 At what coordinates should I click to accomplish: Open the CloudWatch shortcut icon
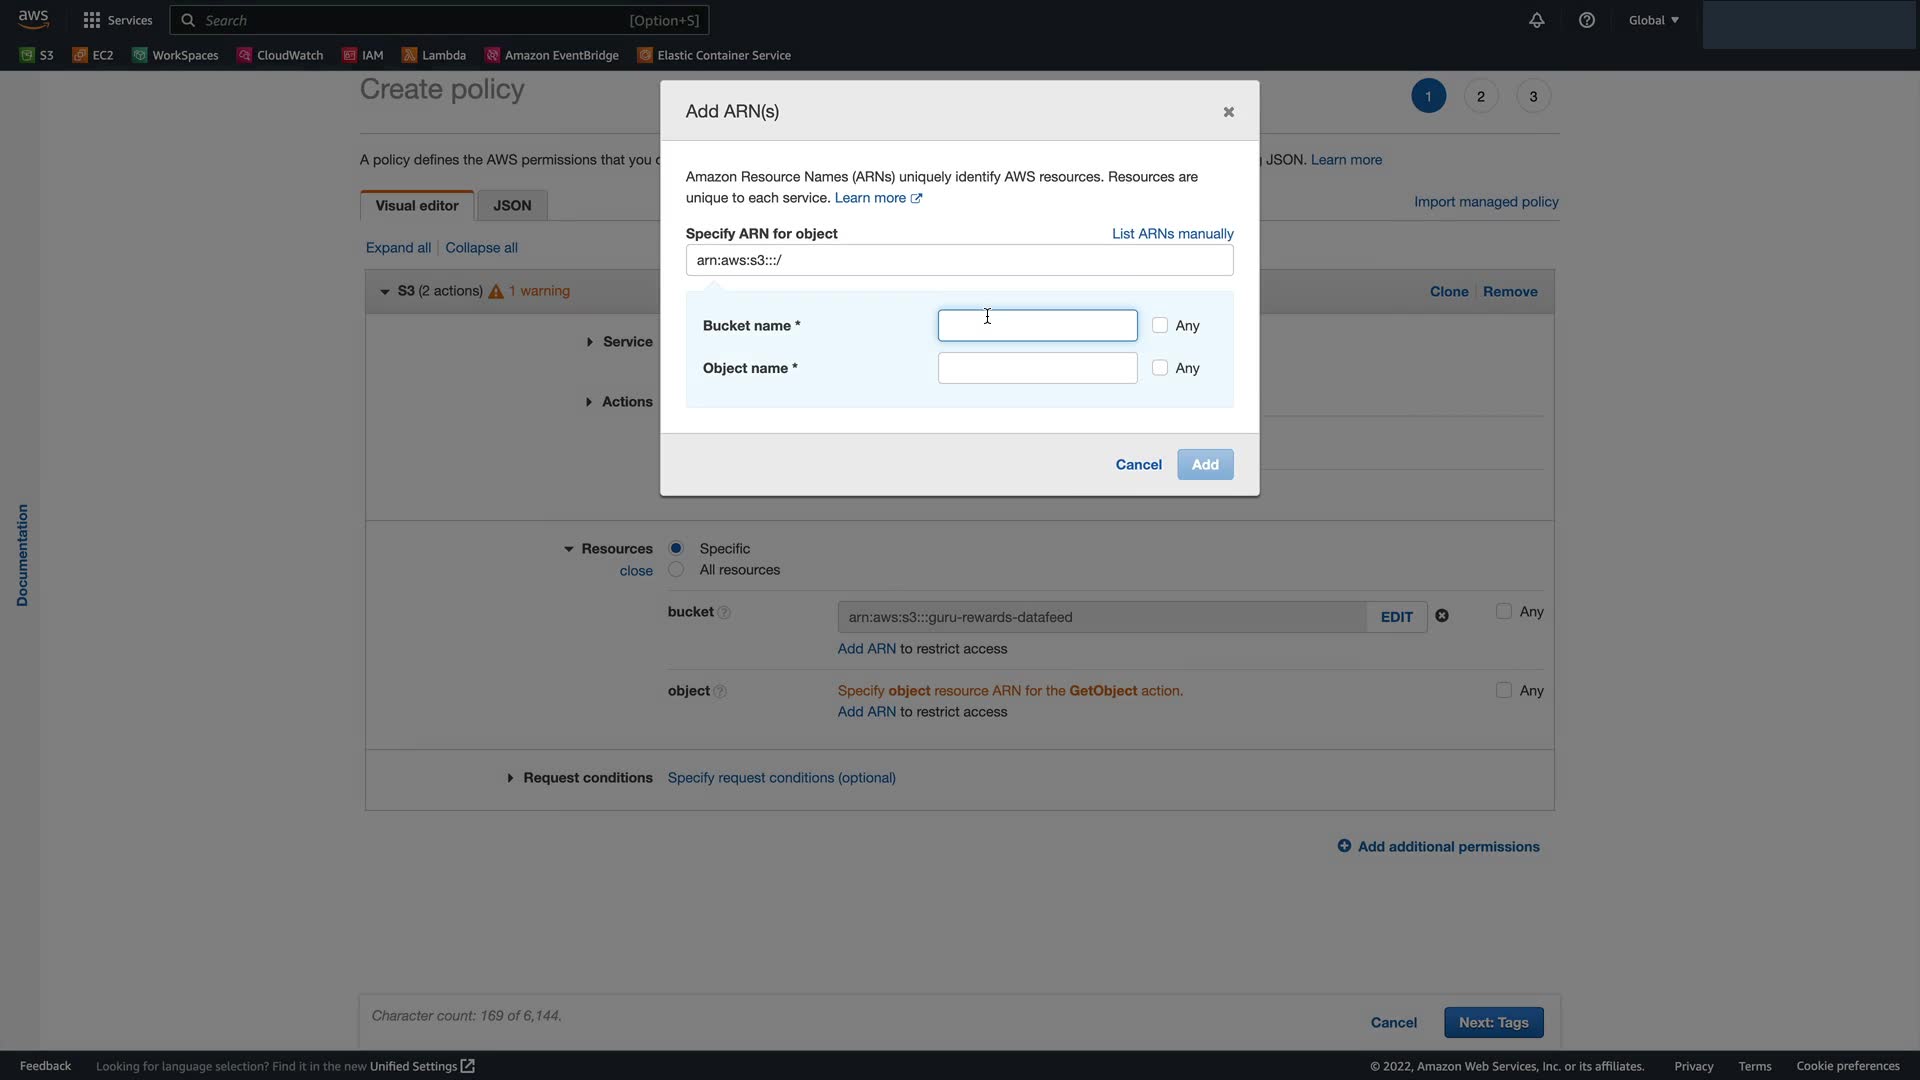click(x=244, y=55)
